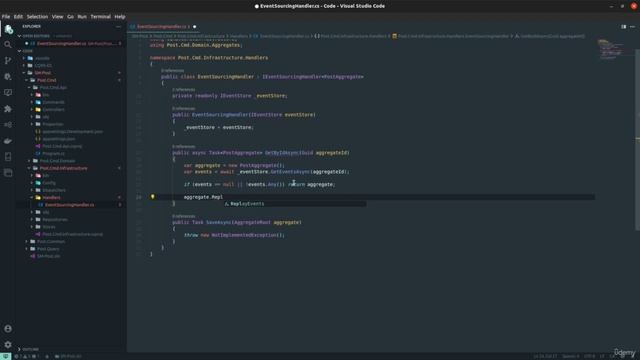
Task: Open the Source Control view
Action: tap(8, 60)
